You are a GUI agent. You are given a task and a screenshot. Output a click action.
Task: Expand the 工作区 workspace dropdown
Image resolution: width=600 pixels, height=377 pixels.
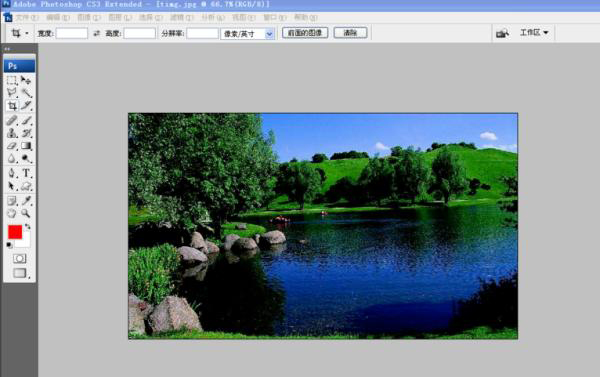534,33
